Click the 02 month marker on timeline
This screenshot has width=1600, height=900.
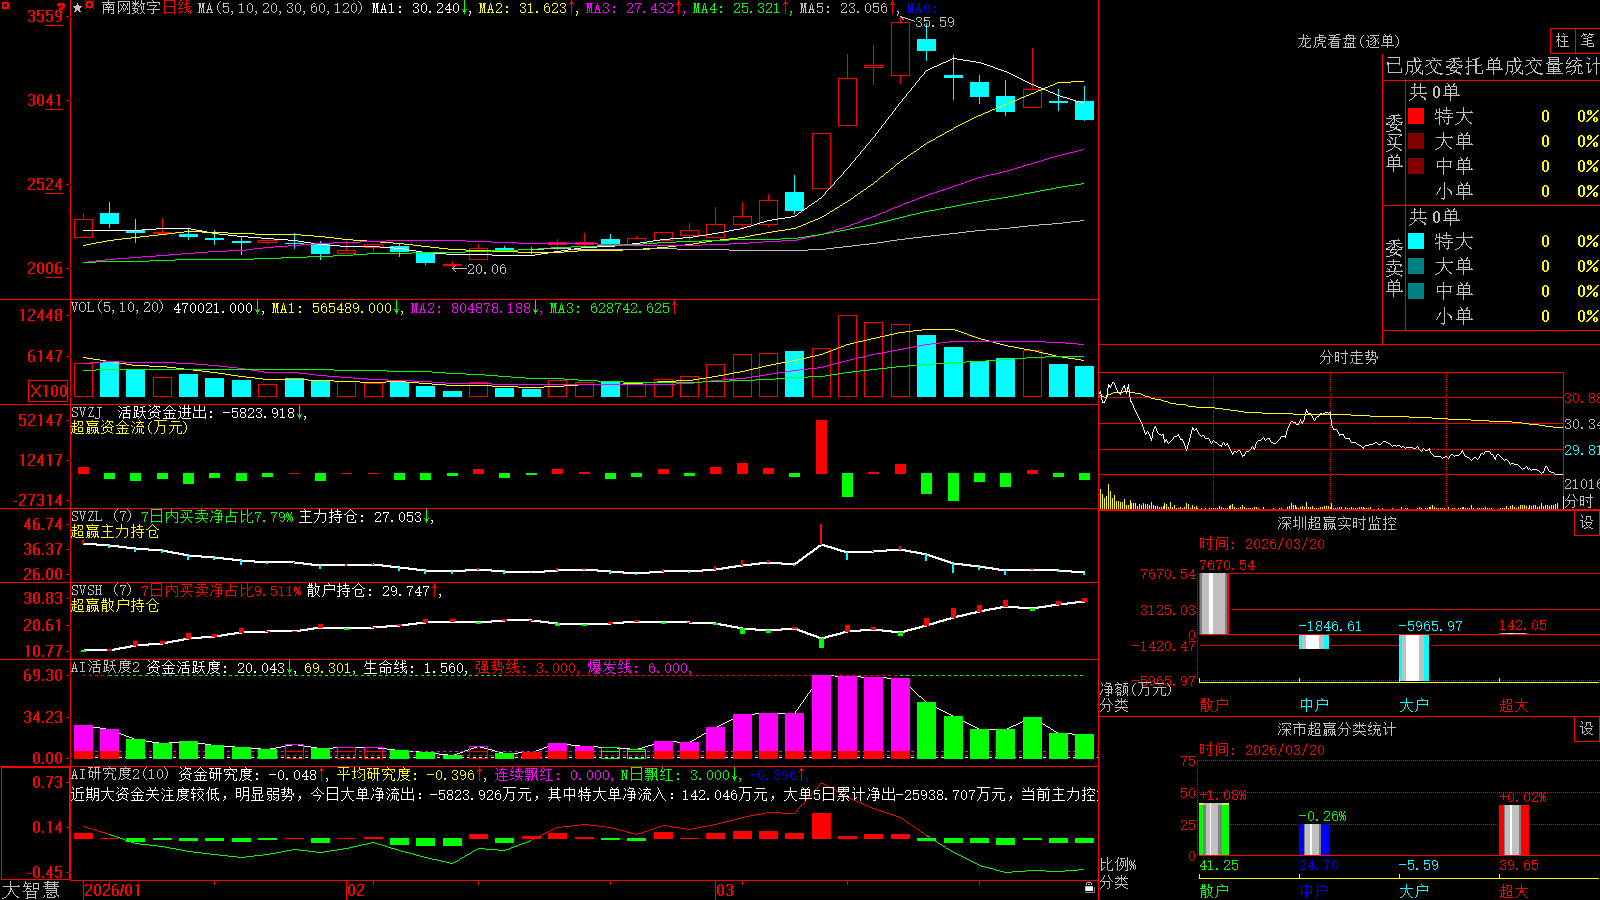pyautogui.click(x=355, y=890)
